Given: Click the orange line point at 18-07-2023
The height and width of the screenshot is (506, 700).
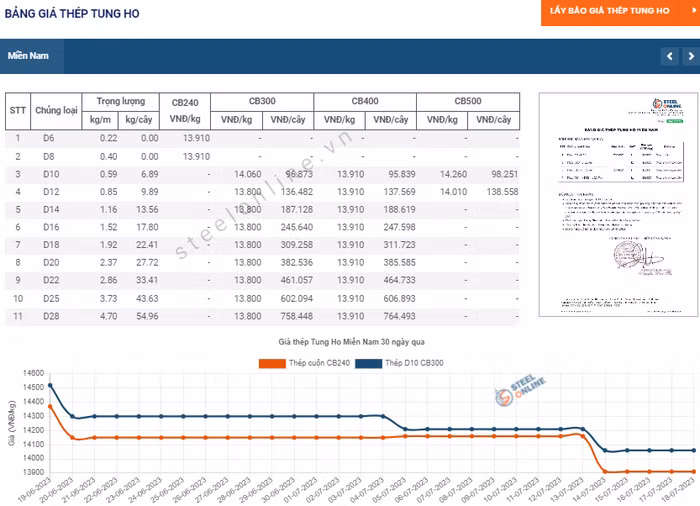Looking at the screenshot, I should tap(694, 472).
